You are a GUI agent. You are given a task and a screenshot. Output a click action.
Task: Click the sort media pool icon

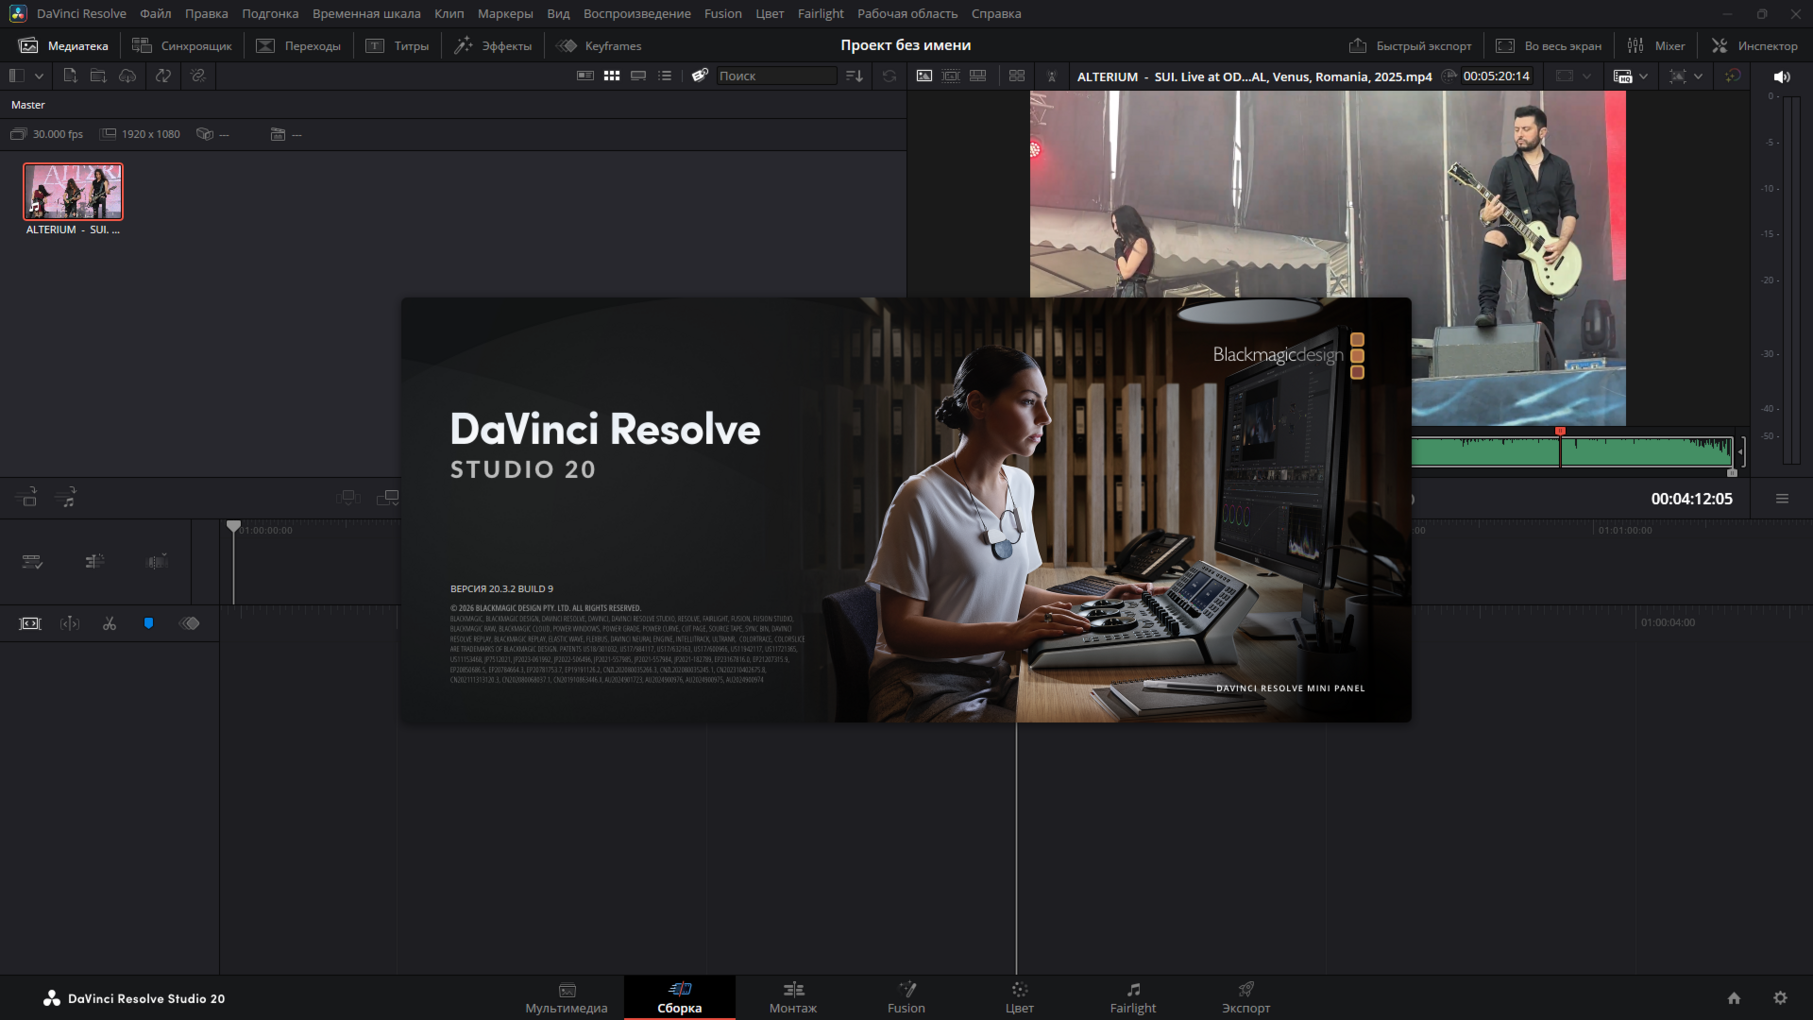(x=854, y=76)
